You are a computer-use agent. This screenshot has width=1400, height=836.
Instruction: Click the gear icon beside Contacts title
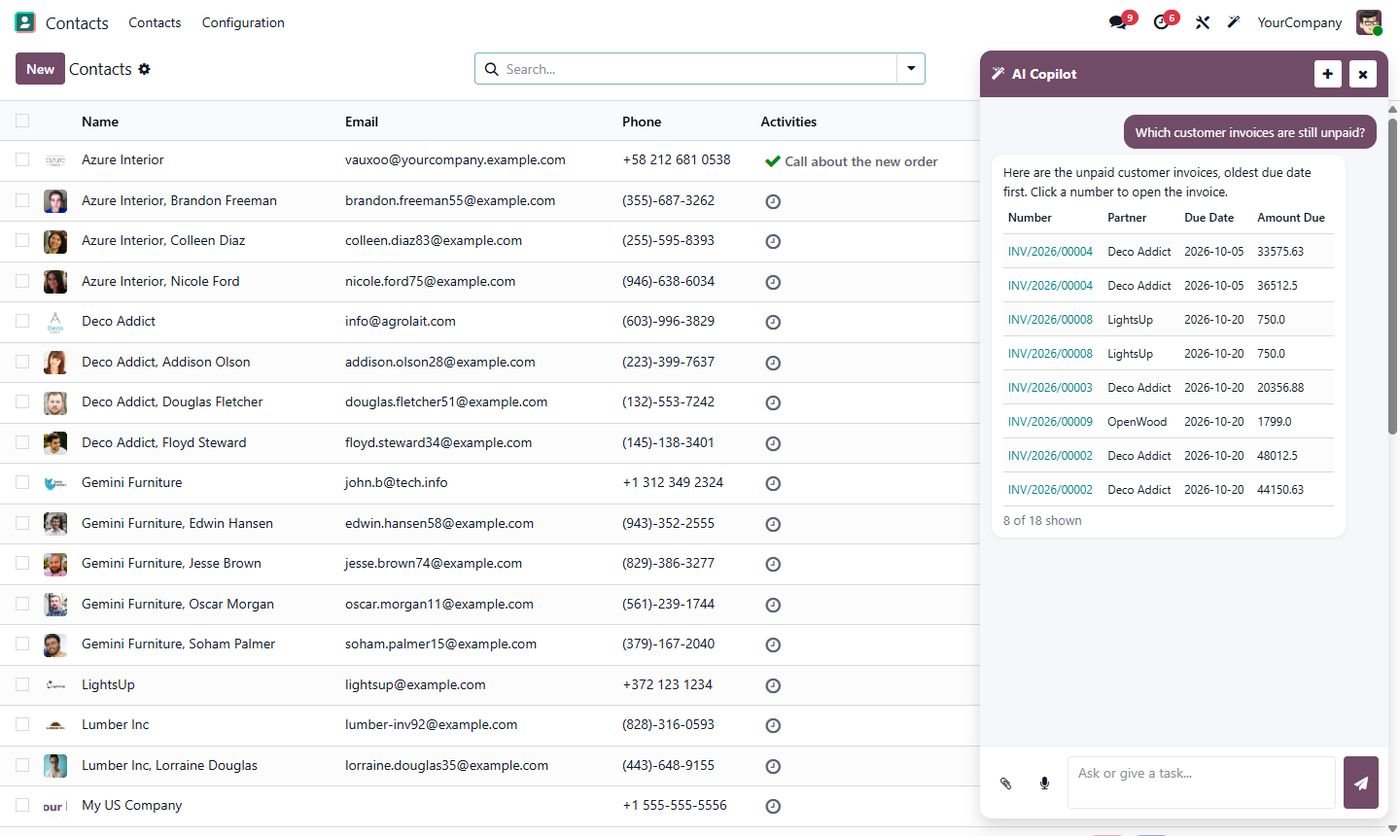(144, 69)
